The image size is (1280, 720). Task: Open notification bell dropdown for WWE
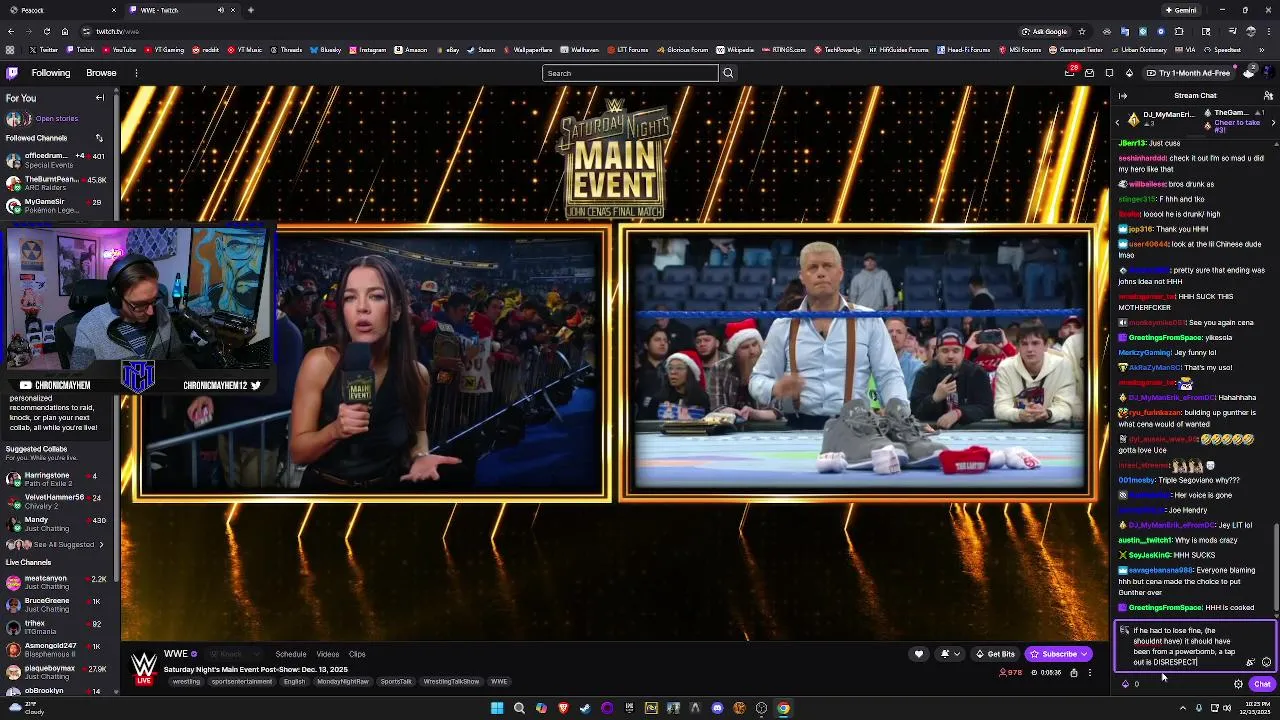coord(950,654)
